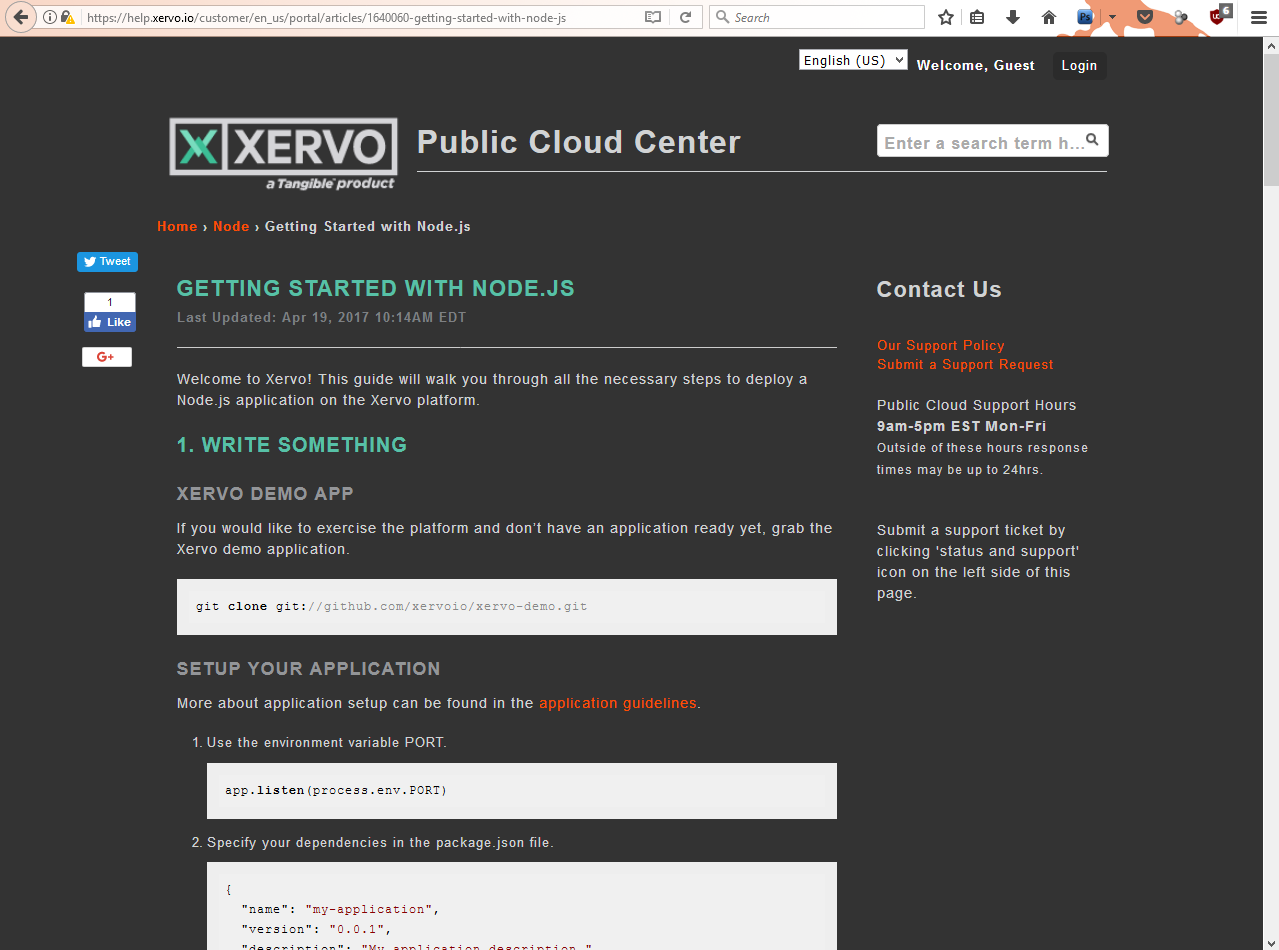Click the grey bubbles extension icon

1181,17
